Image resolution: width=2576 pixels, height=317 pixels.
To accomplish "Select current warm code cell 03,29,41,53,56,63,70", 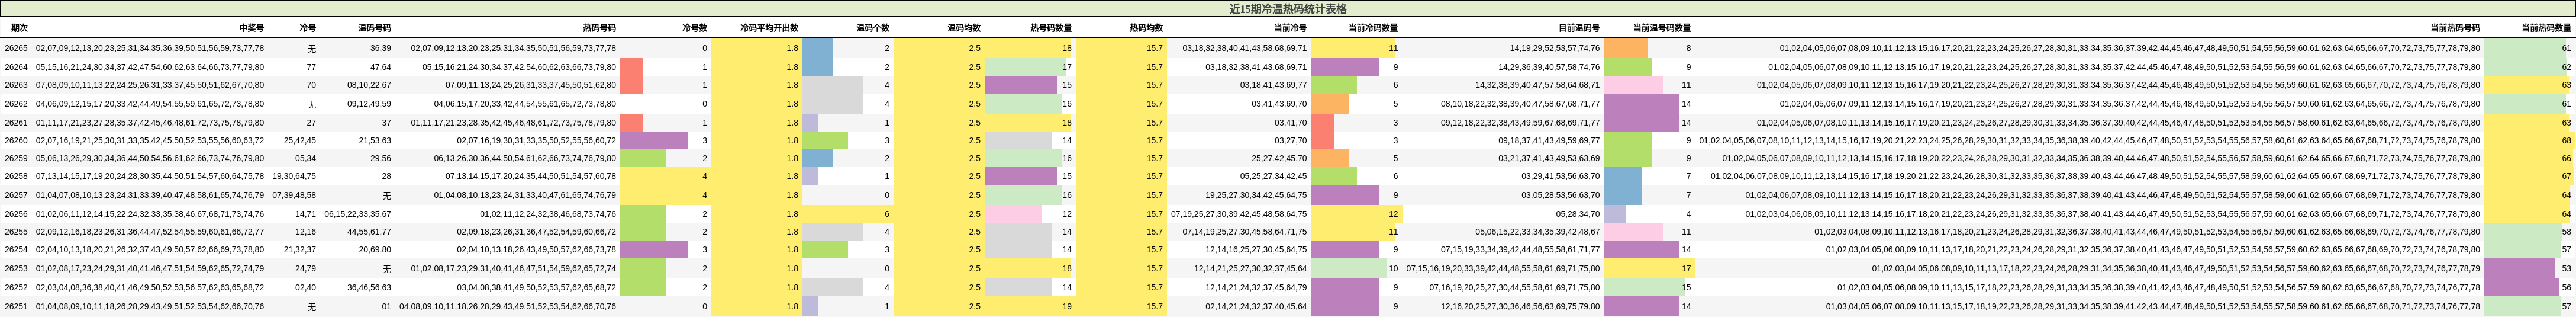I will [x=1561, y=176].
